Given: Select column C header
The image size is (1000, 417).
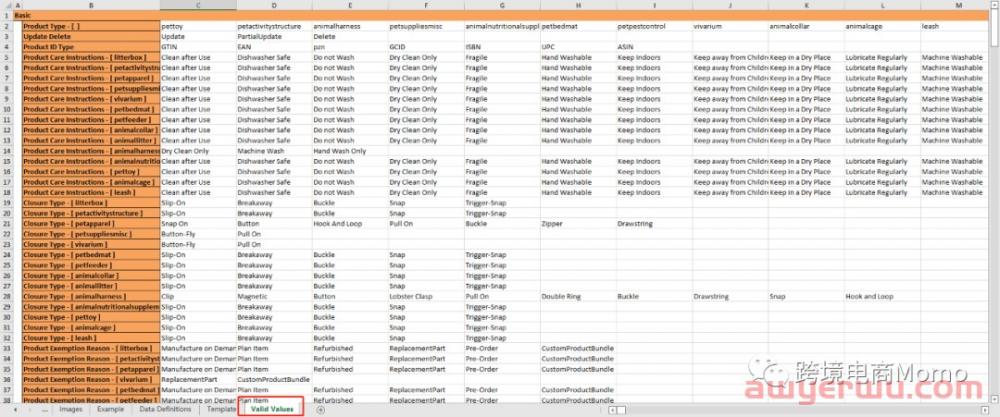Looking at the screenshot, I should click(x=197, y=5).
